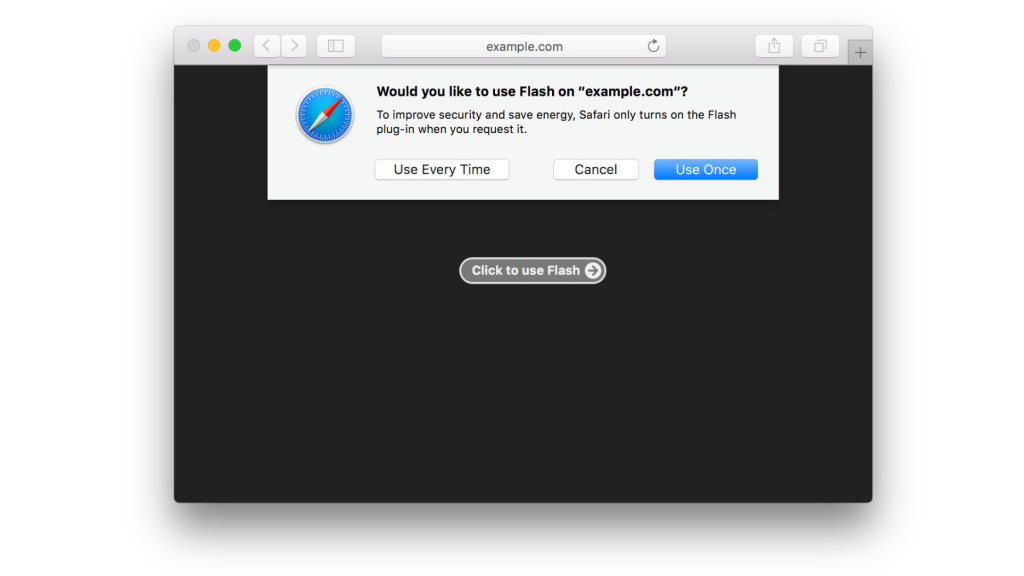This screenshot has width=1024, height=576.
Task: Cancel the Flash permission dialog
Action: pyautogui.click(x=596, y=170)
